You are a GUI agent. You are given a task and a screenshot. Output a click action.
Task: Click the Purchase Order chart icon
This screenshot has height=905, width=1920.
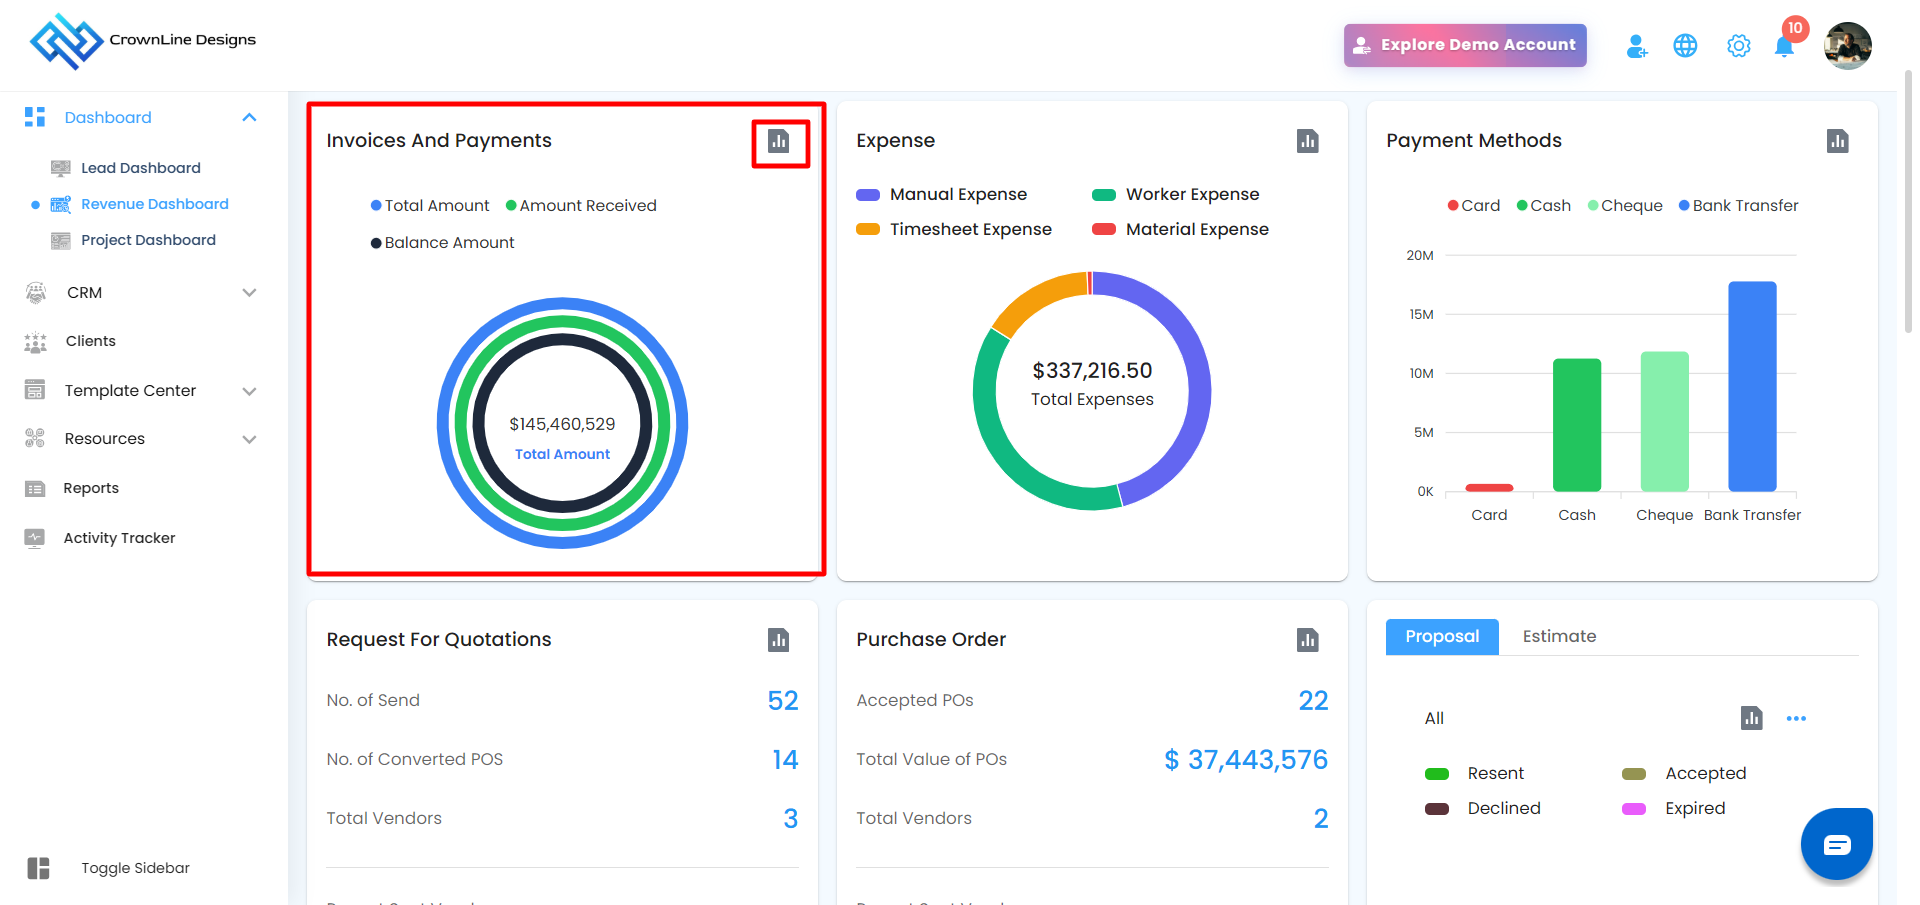[x=1307, y=640]
